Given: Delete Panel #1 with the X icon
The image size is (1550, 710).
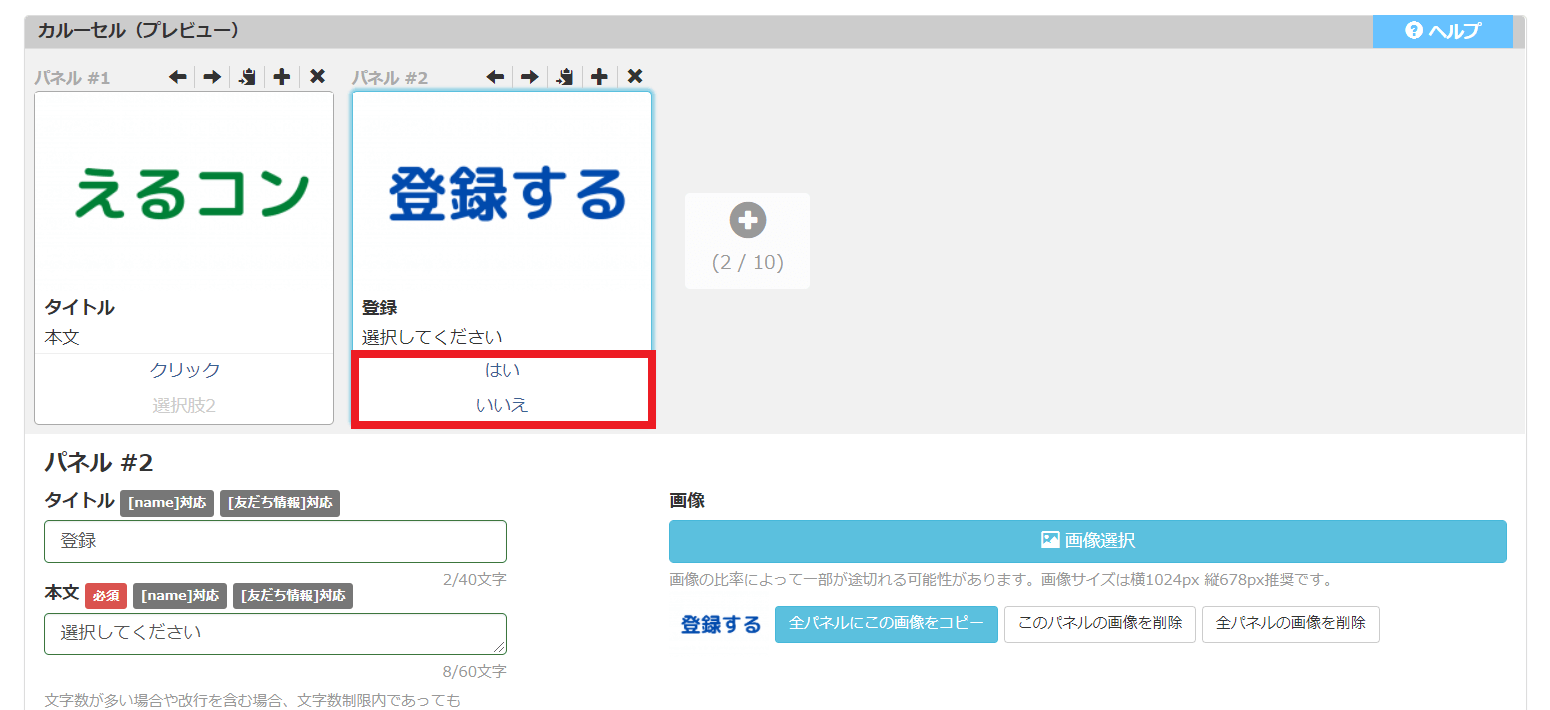Looking at the screenshot, I should click(317, 77).
